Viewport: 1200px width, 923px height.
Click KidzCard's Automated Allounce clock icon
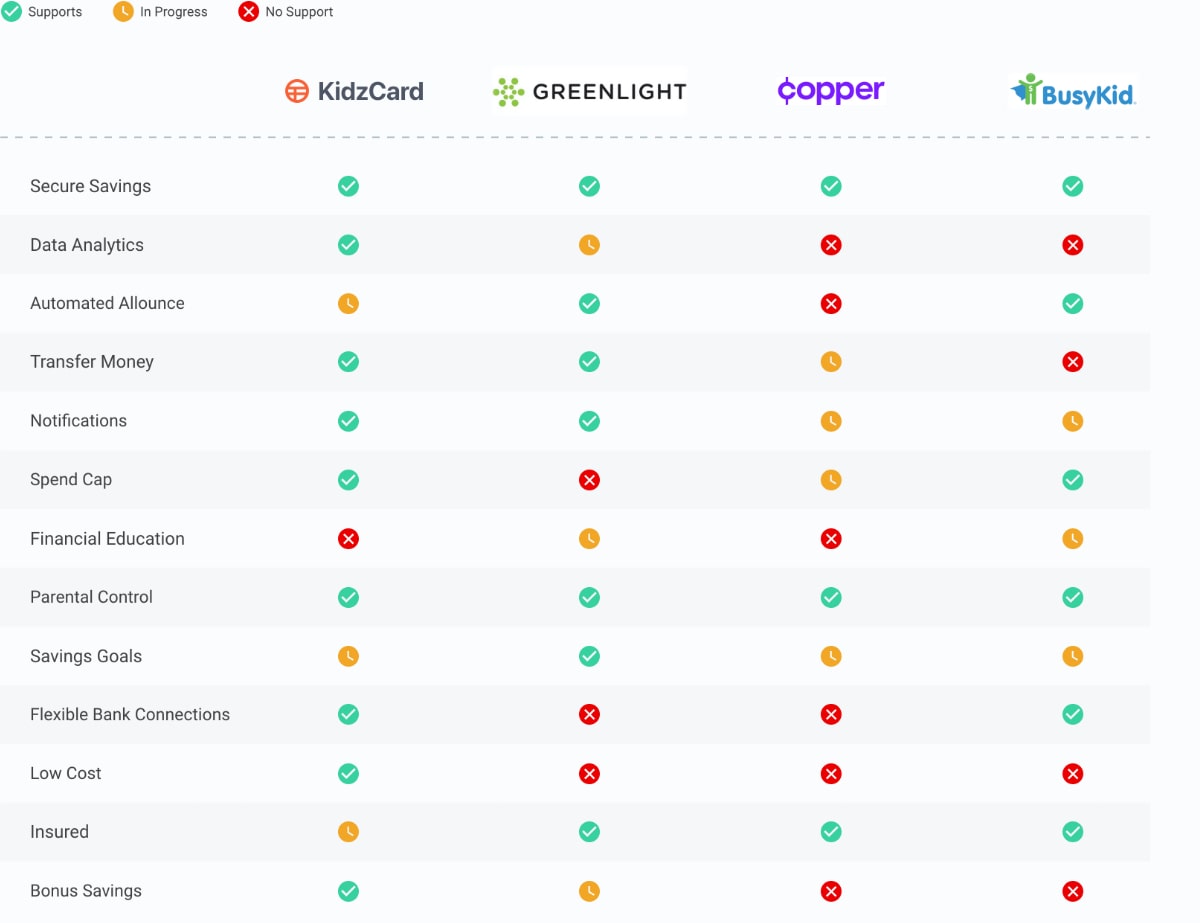coord(348,303)
